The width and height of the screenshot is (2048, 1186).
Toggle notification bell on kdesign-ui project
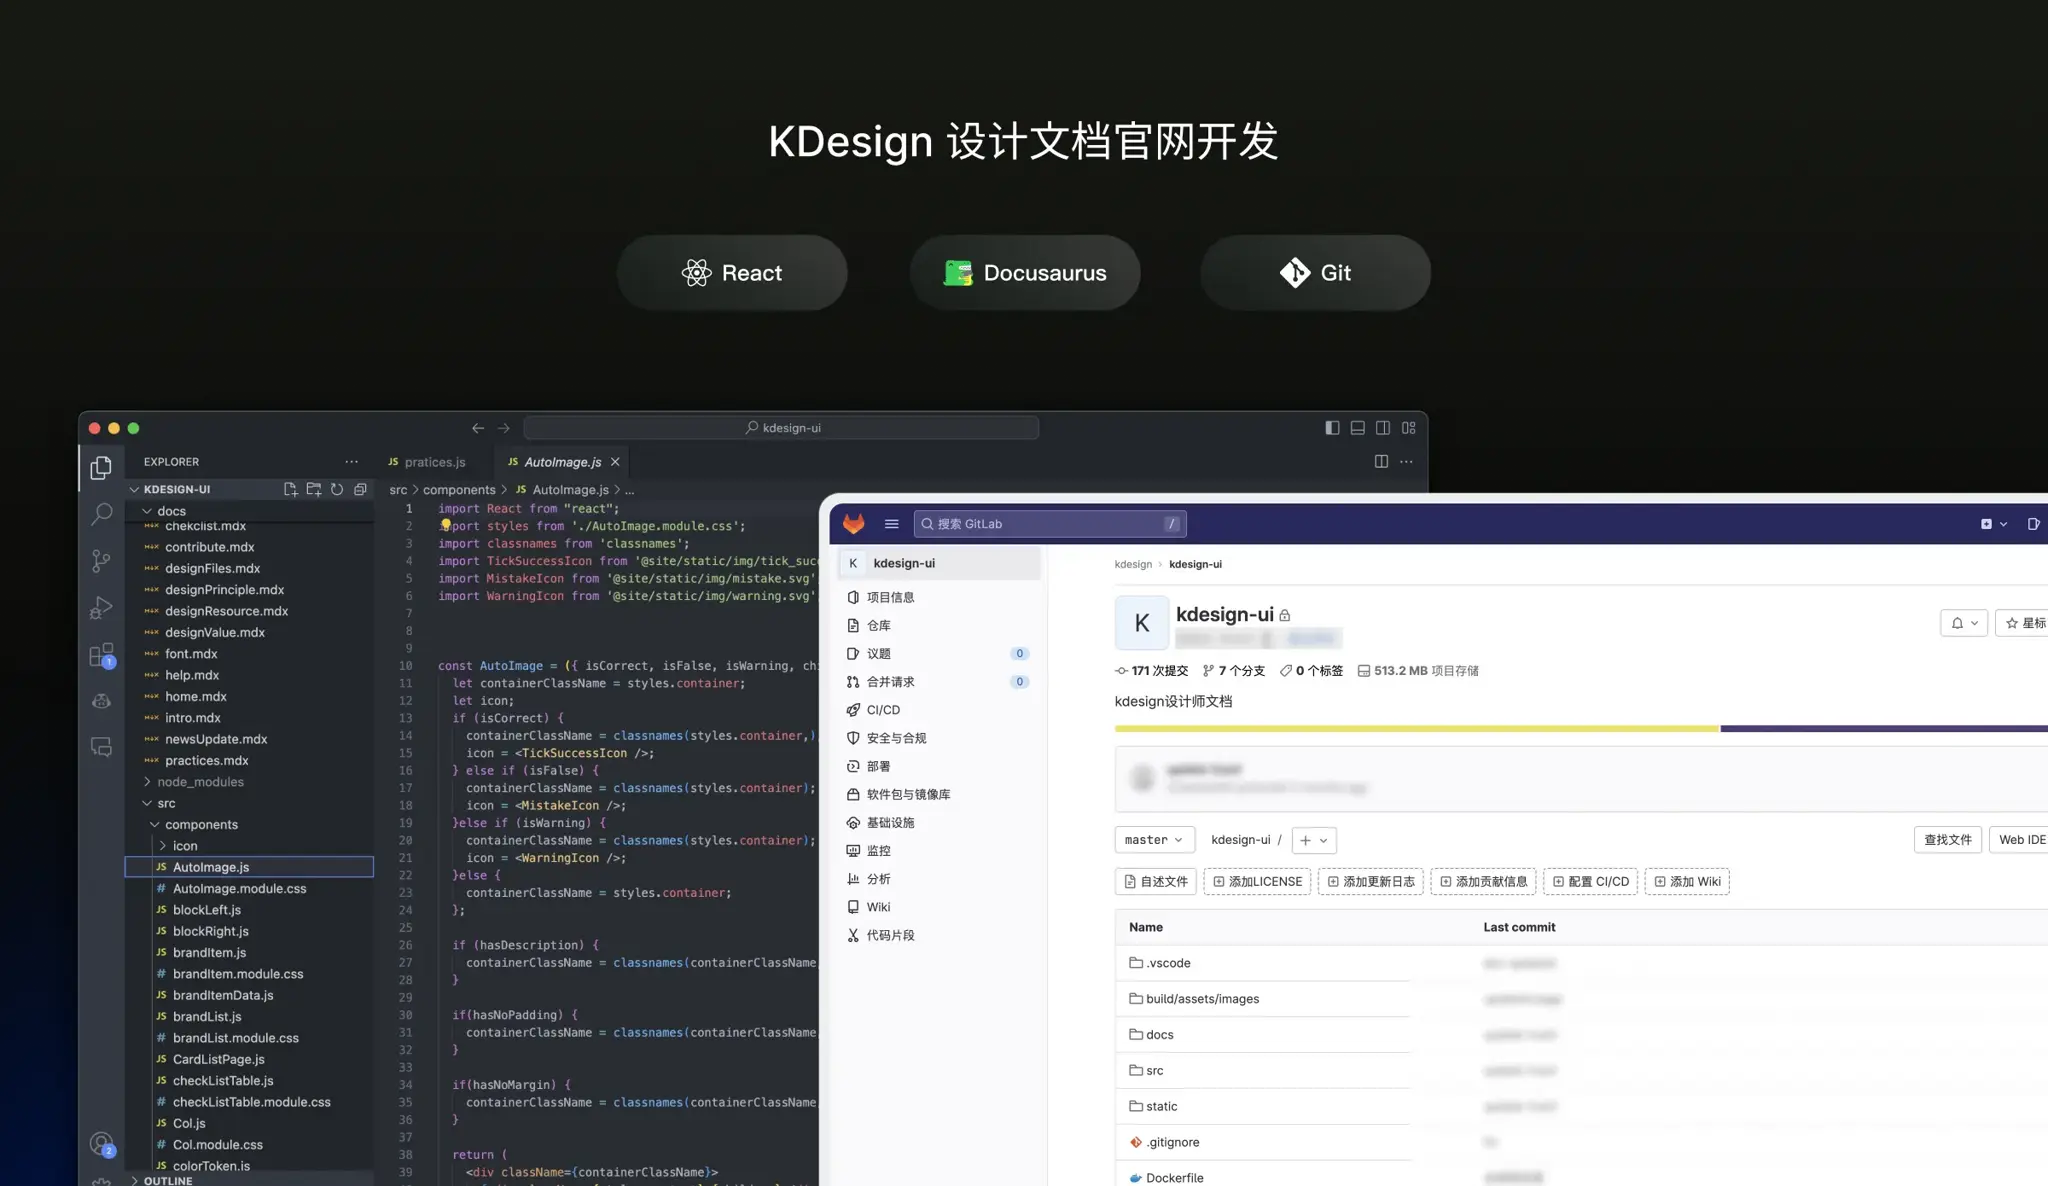pos(1963,622)
